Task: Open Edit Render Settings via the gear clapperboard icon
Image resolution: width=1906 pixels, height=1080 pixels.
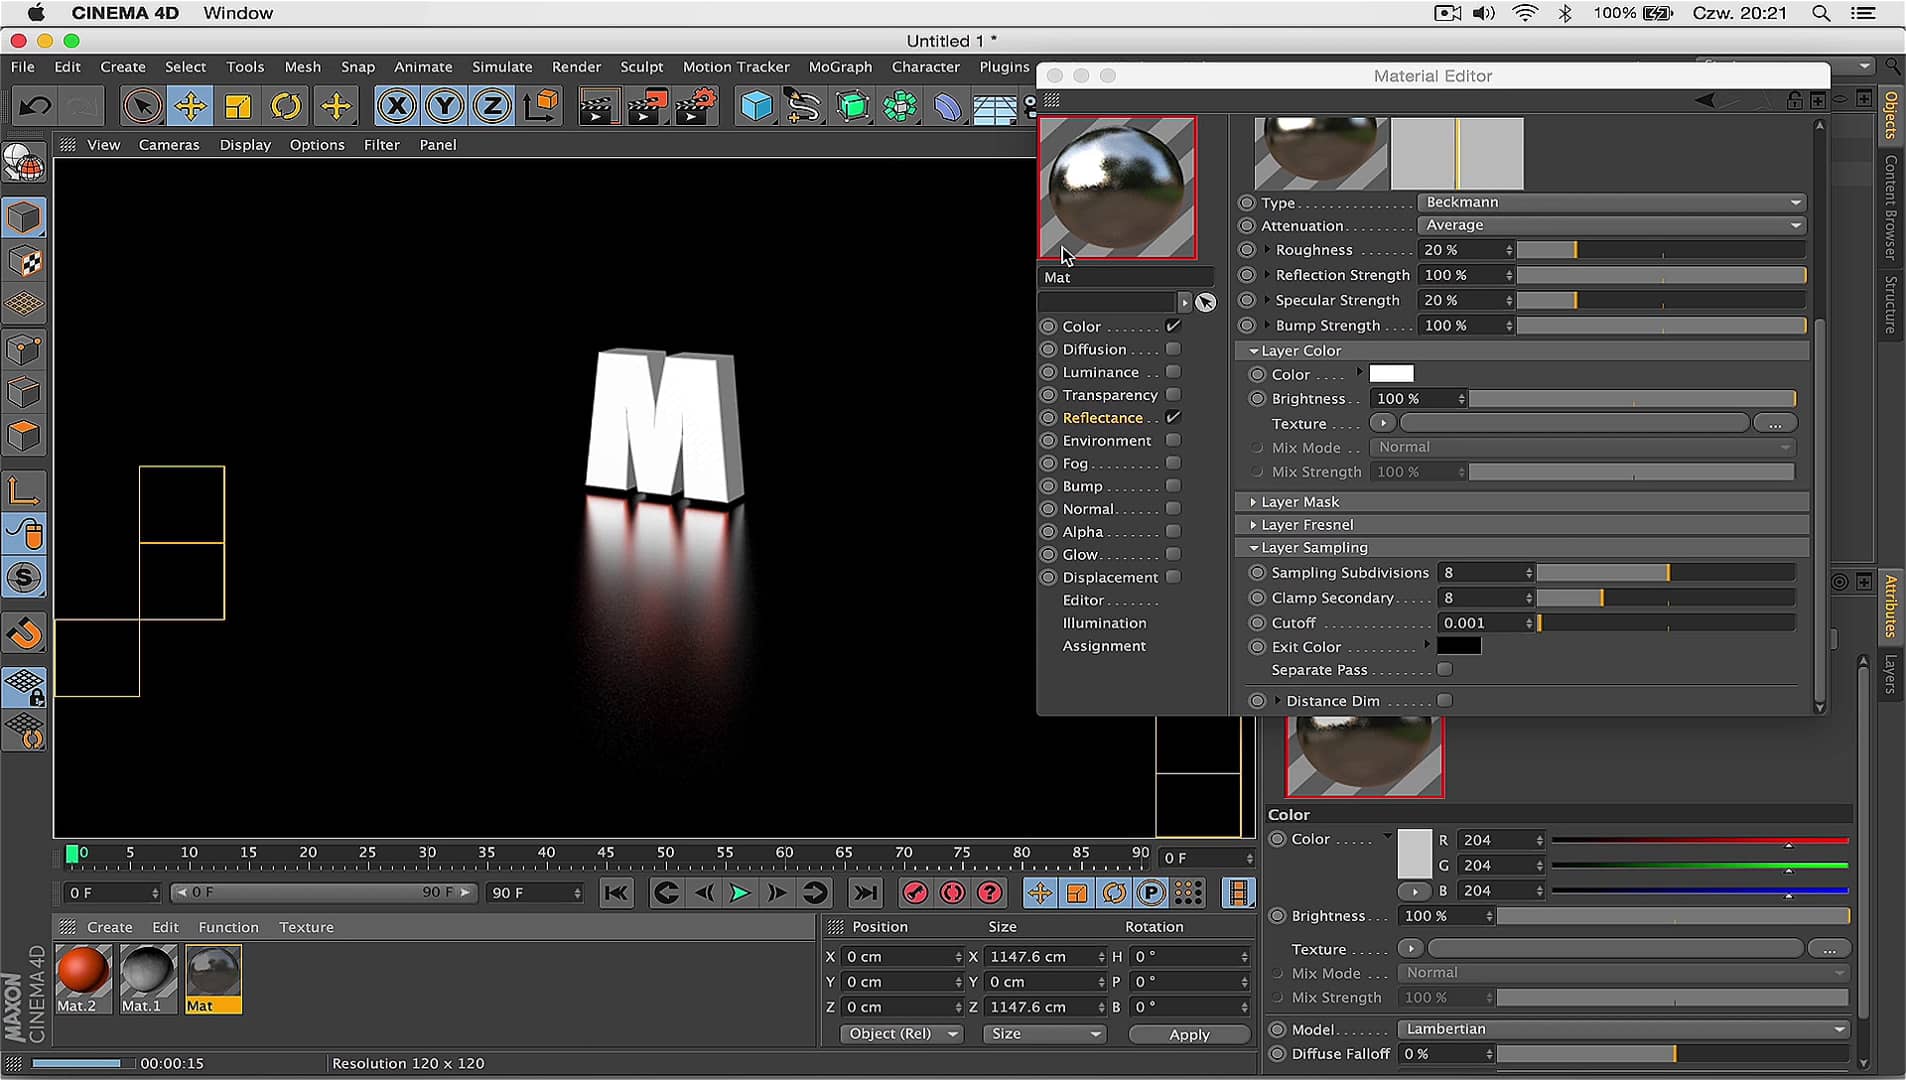Action: point(697,105)
